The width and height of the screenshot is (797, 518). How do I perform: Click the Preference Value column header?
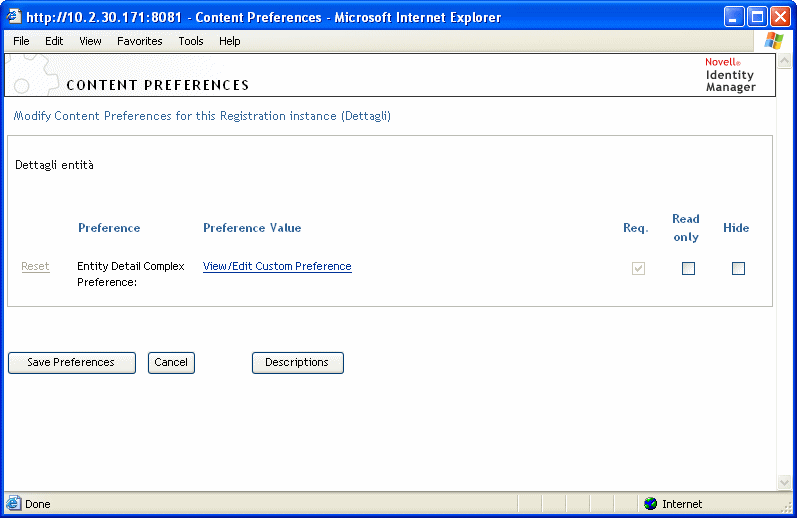252,228
